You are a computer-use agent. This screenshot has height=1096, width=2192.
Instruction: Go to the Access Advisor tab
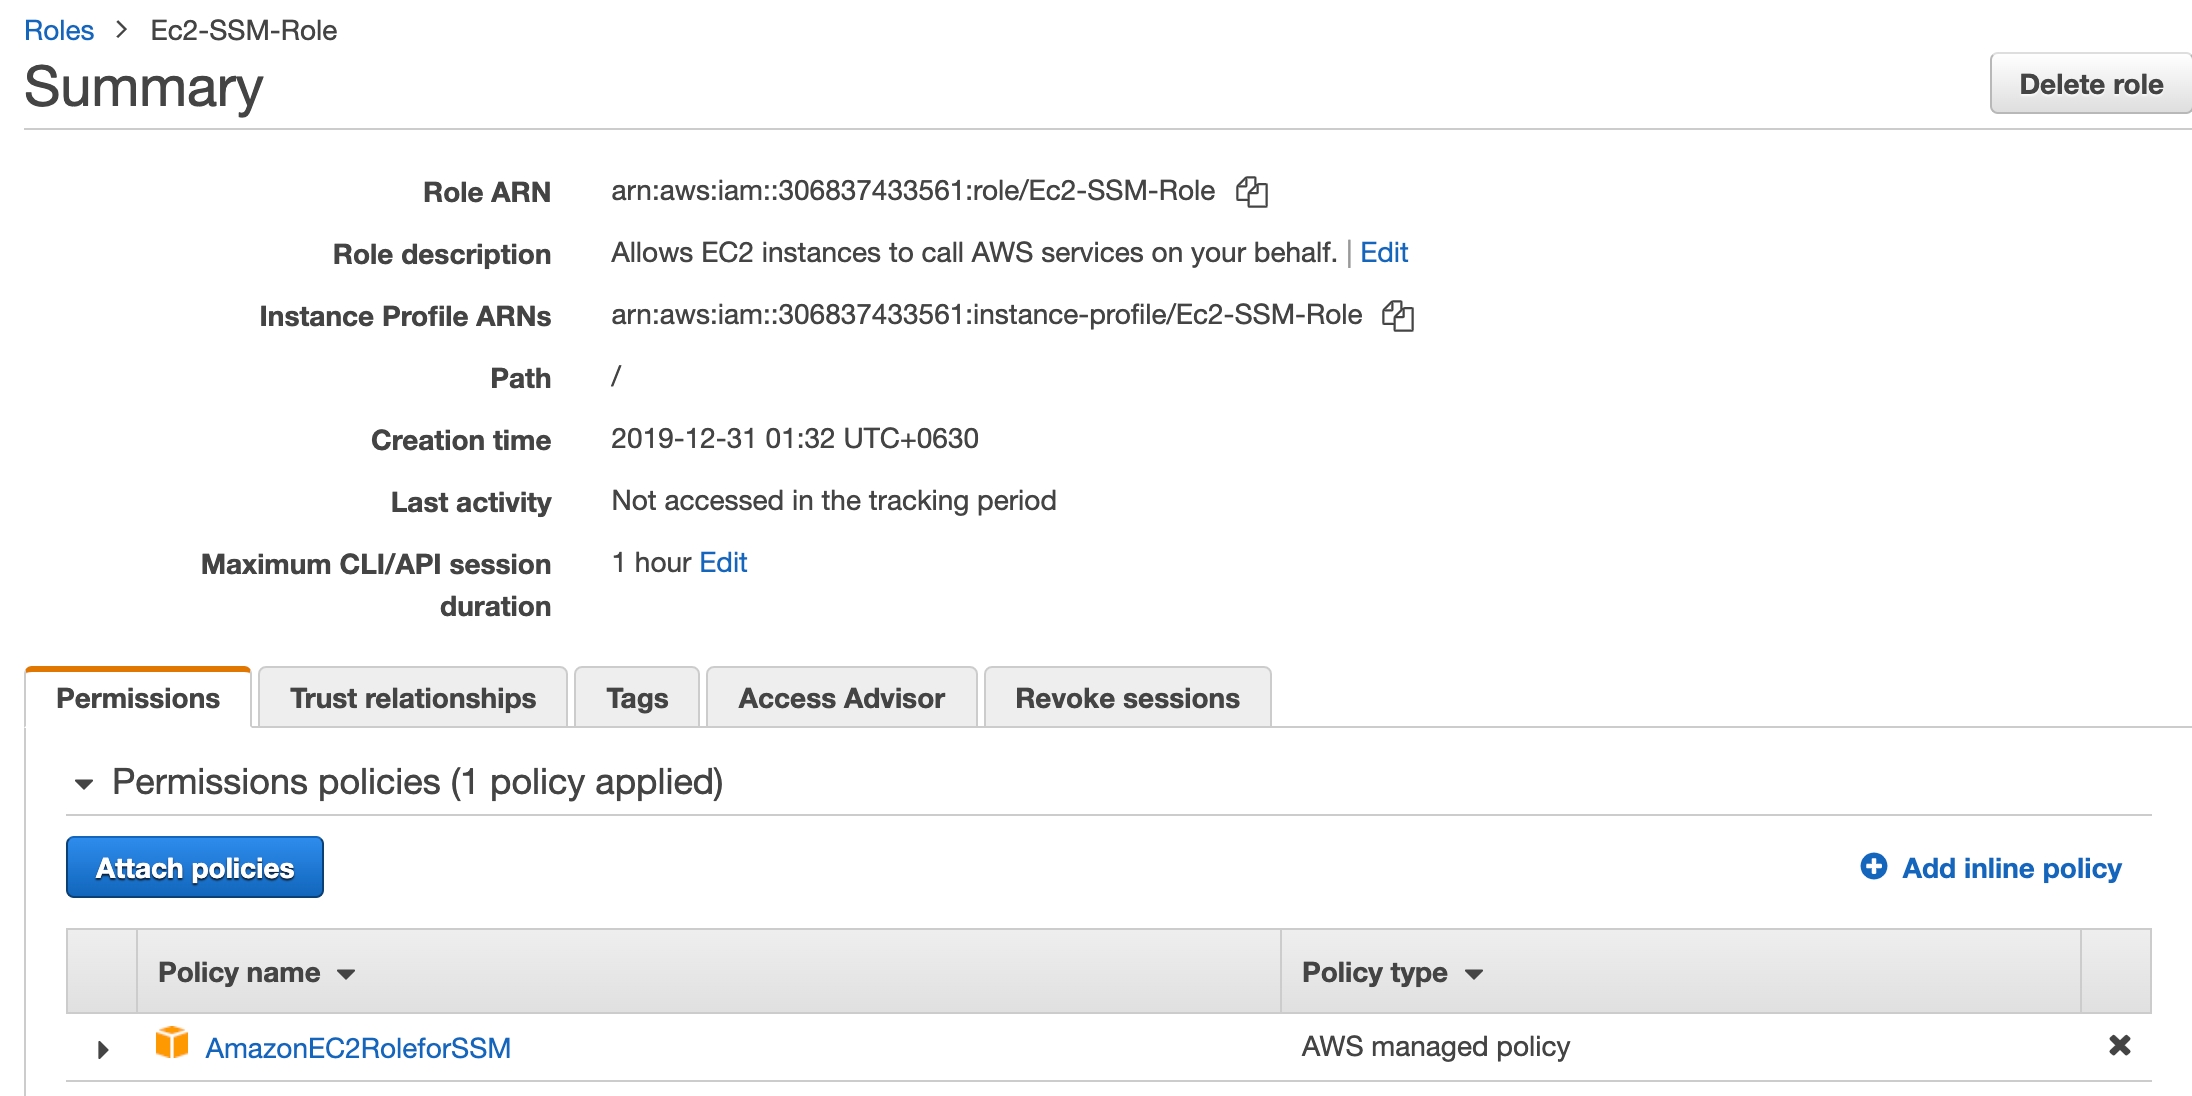[x=841, y=698]
